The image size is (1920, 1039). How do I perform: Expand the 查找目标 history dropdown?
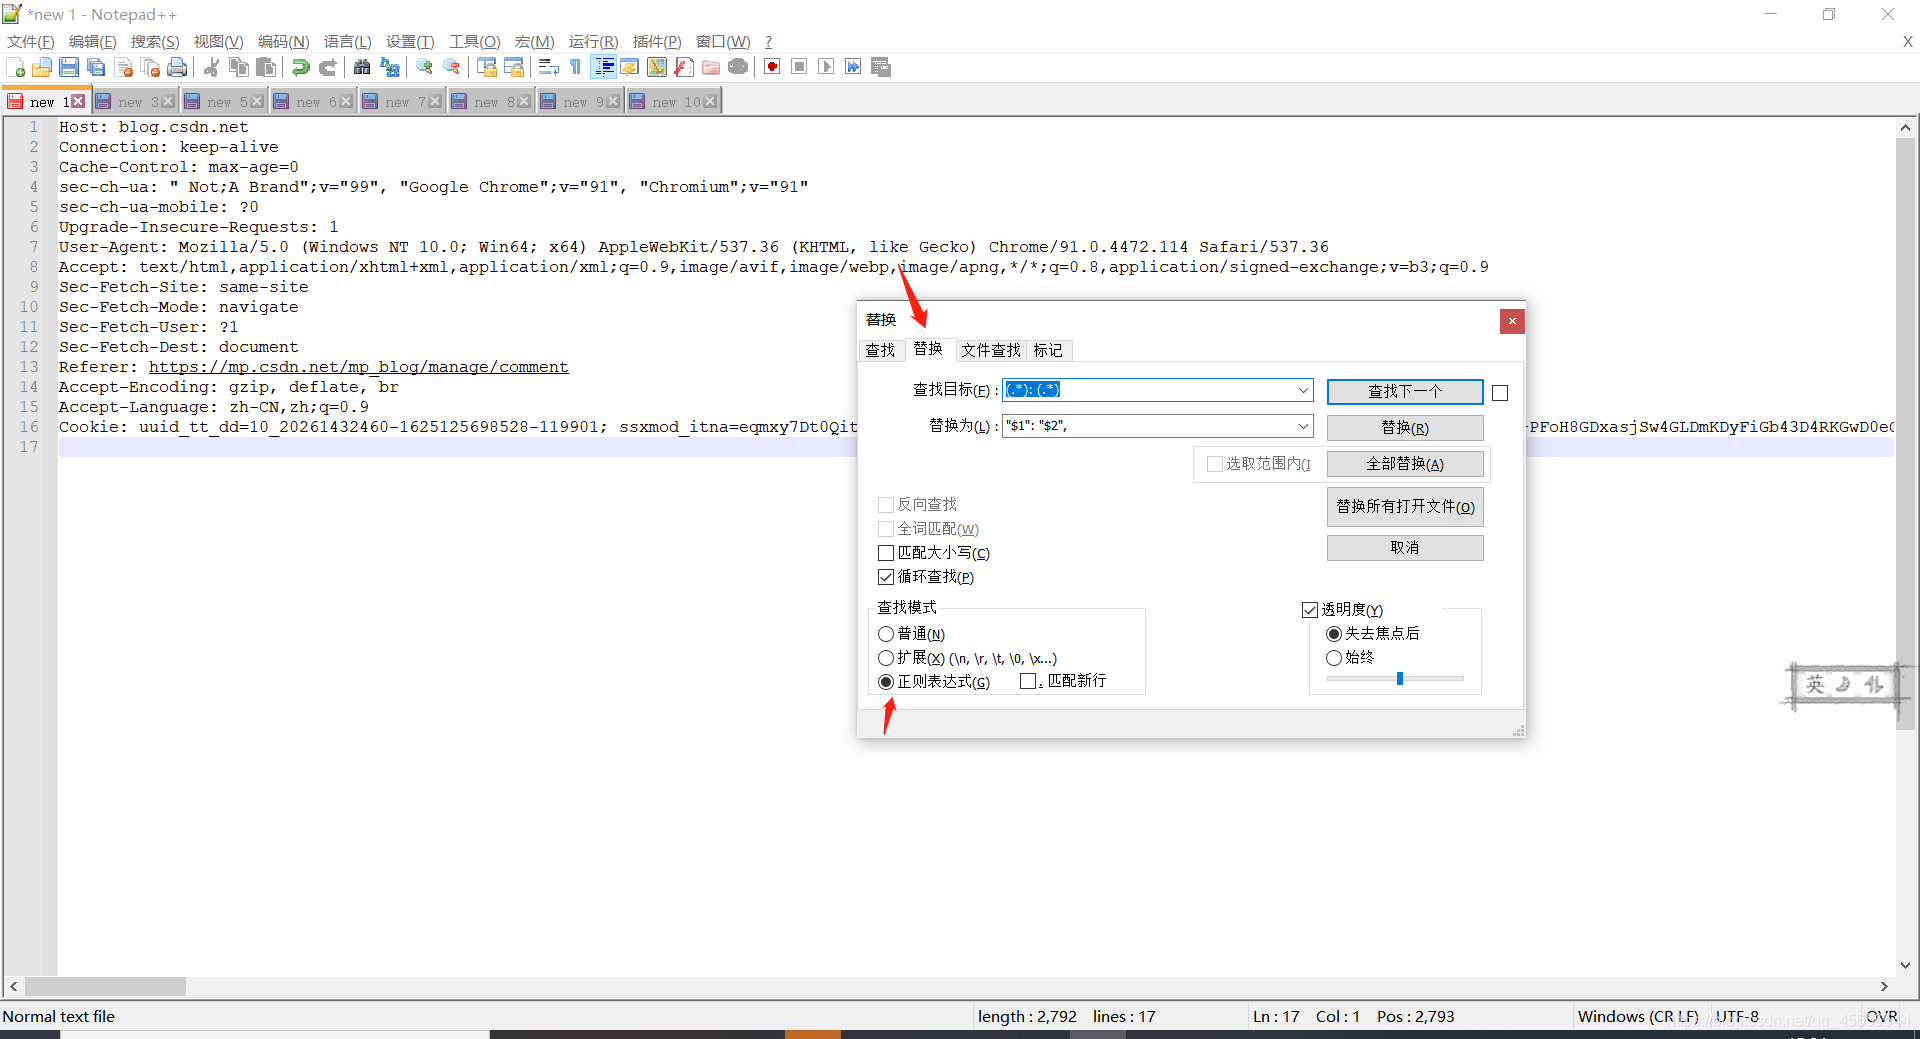pyautogui.click(x=1303, y=390)
